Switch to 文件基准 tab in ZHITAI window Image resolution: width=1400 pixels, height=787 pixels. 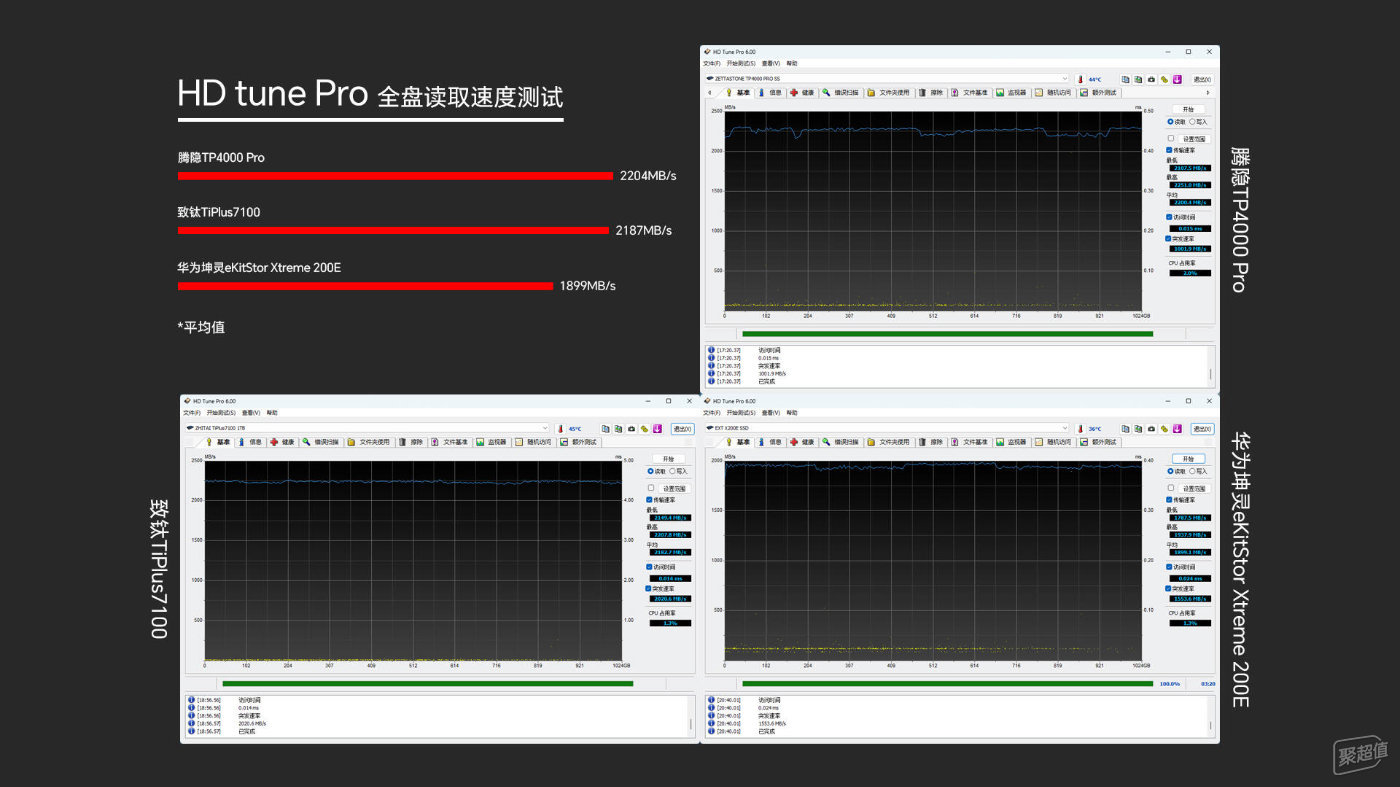pos(451,442)
